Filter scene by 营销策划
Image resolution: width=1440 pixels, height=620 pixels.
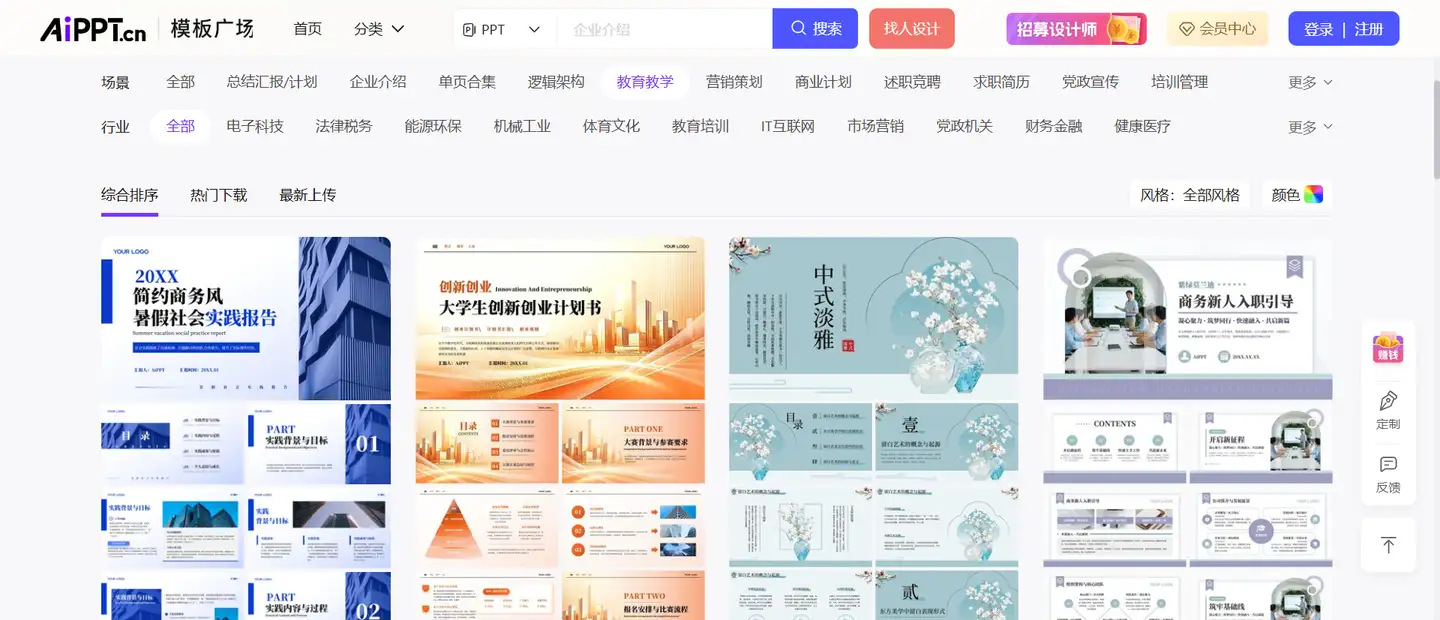(x=734, y=82)
